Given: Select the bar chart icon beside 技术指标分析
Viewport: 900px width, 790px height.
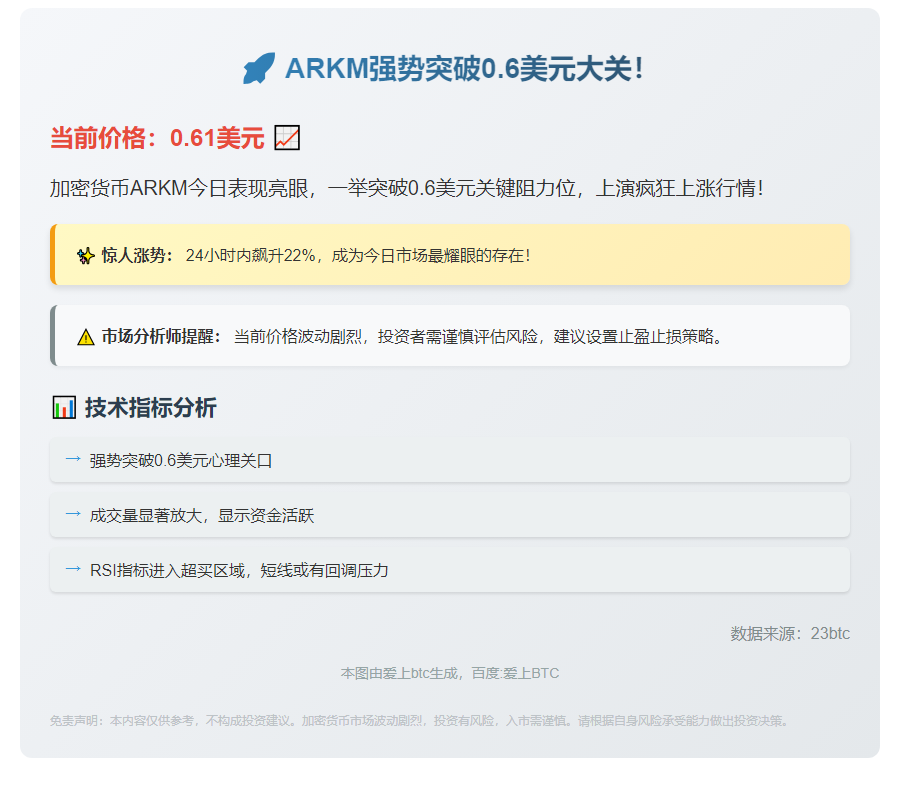Looking at the screenshot, I should coord(63,407).
